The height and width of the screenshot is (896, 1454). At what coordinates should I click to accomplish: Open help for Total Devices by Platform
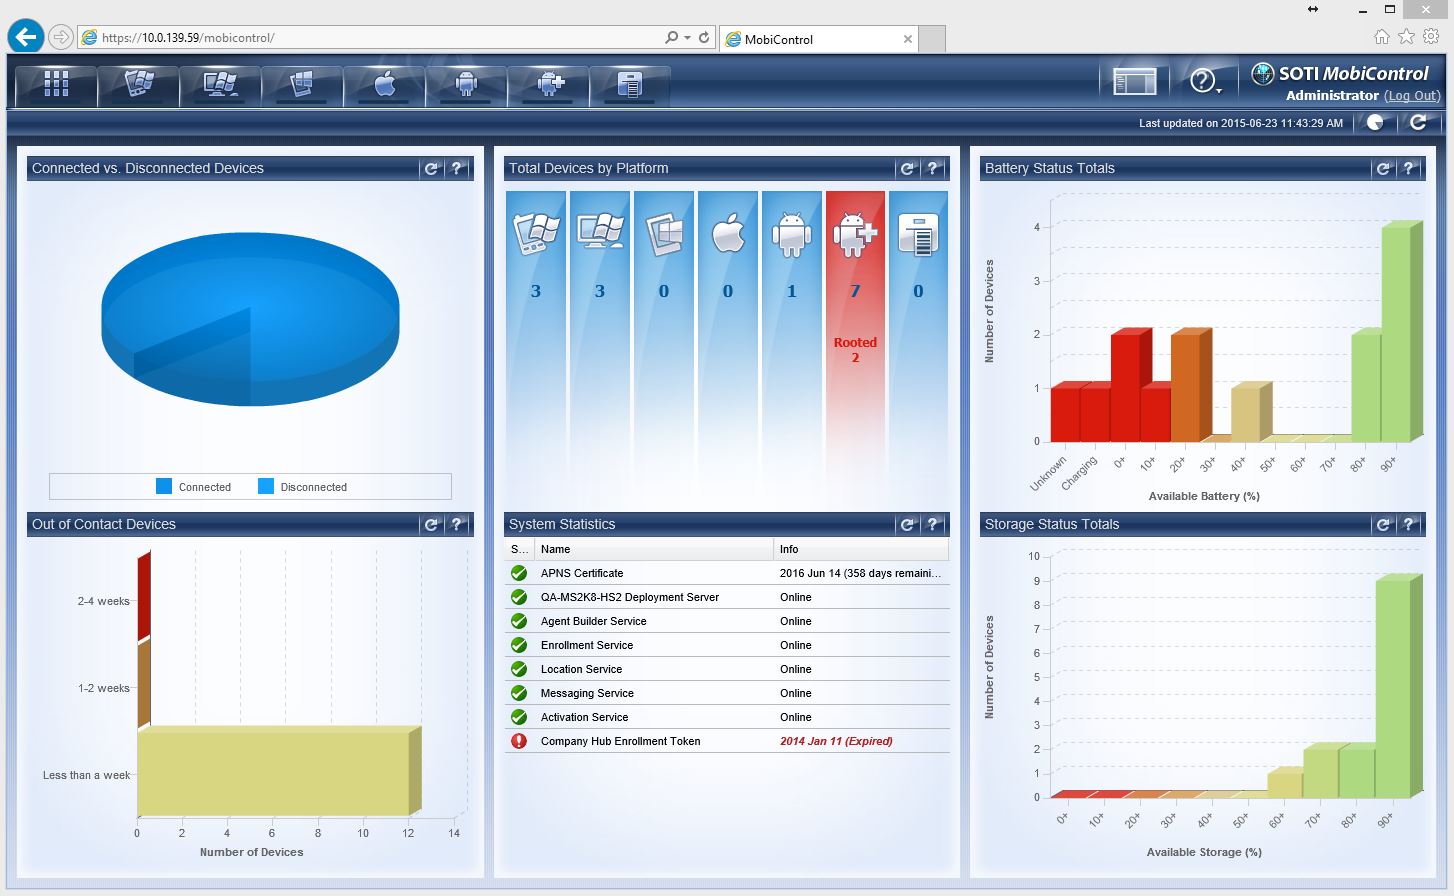point(933,169)
